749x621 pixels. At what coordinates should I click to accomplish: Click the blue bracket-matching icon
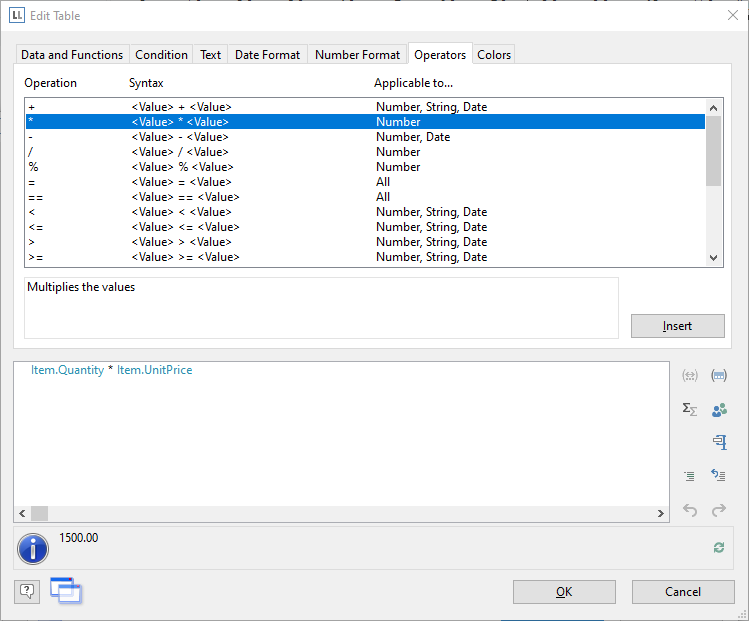coord(718,442)
